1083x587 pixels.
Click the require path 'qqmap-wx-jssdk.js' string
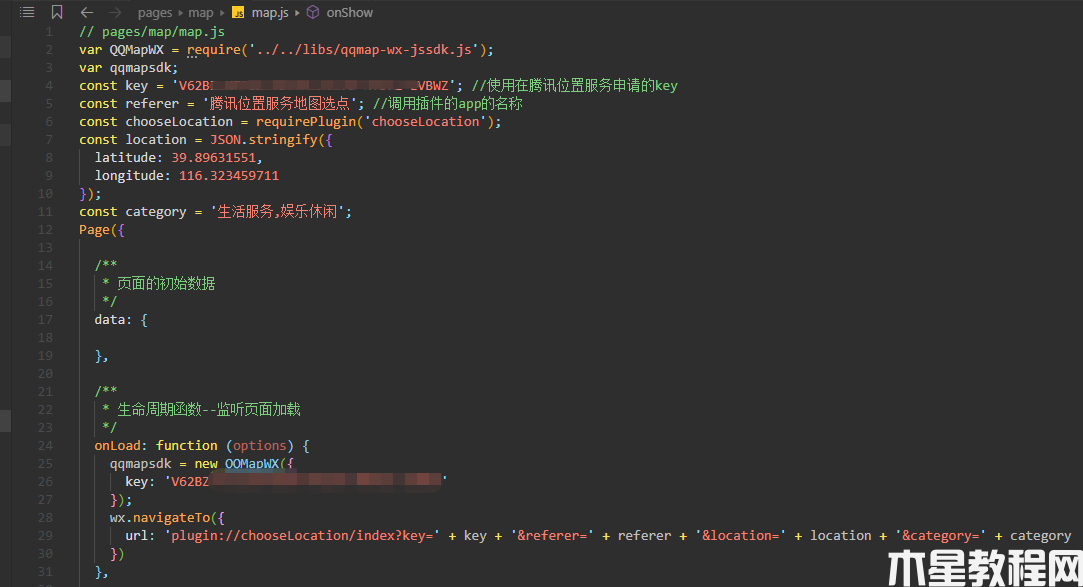pos(363,50)
